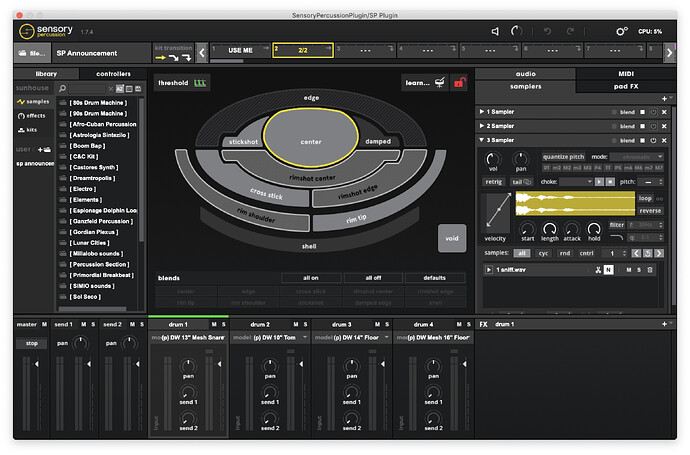Screen dimensions: 690x455
Task: Go to next sample arrow
Action: [x=658, y=253]
